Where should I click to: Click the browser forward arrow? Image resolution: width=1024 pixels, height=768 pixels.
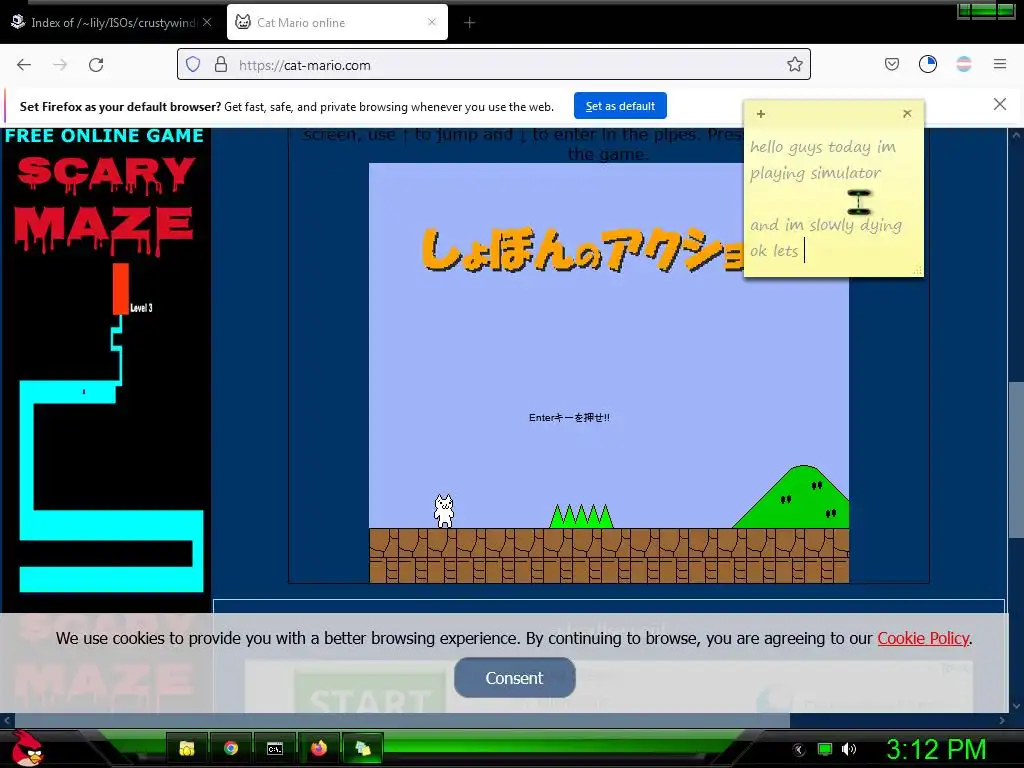click(x=60, y=65)
